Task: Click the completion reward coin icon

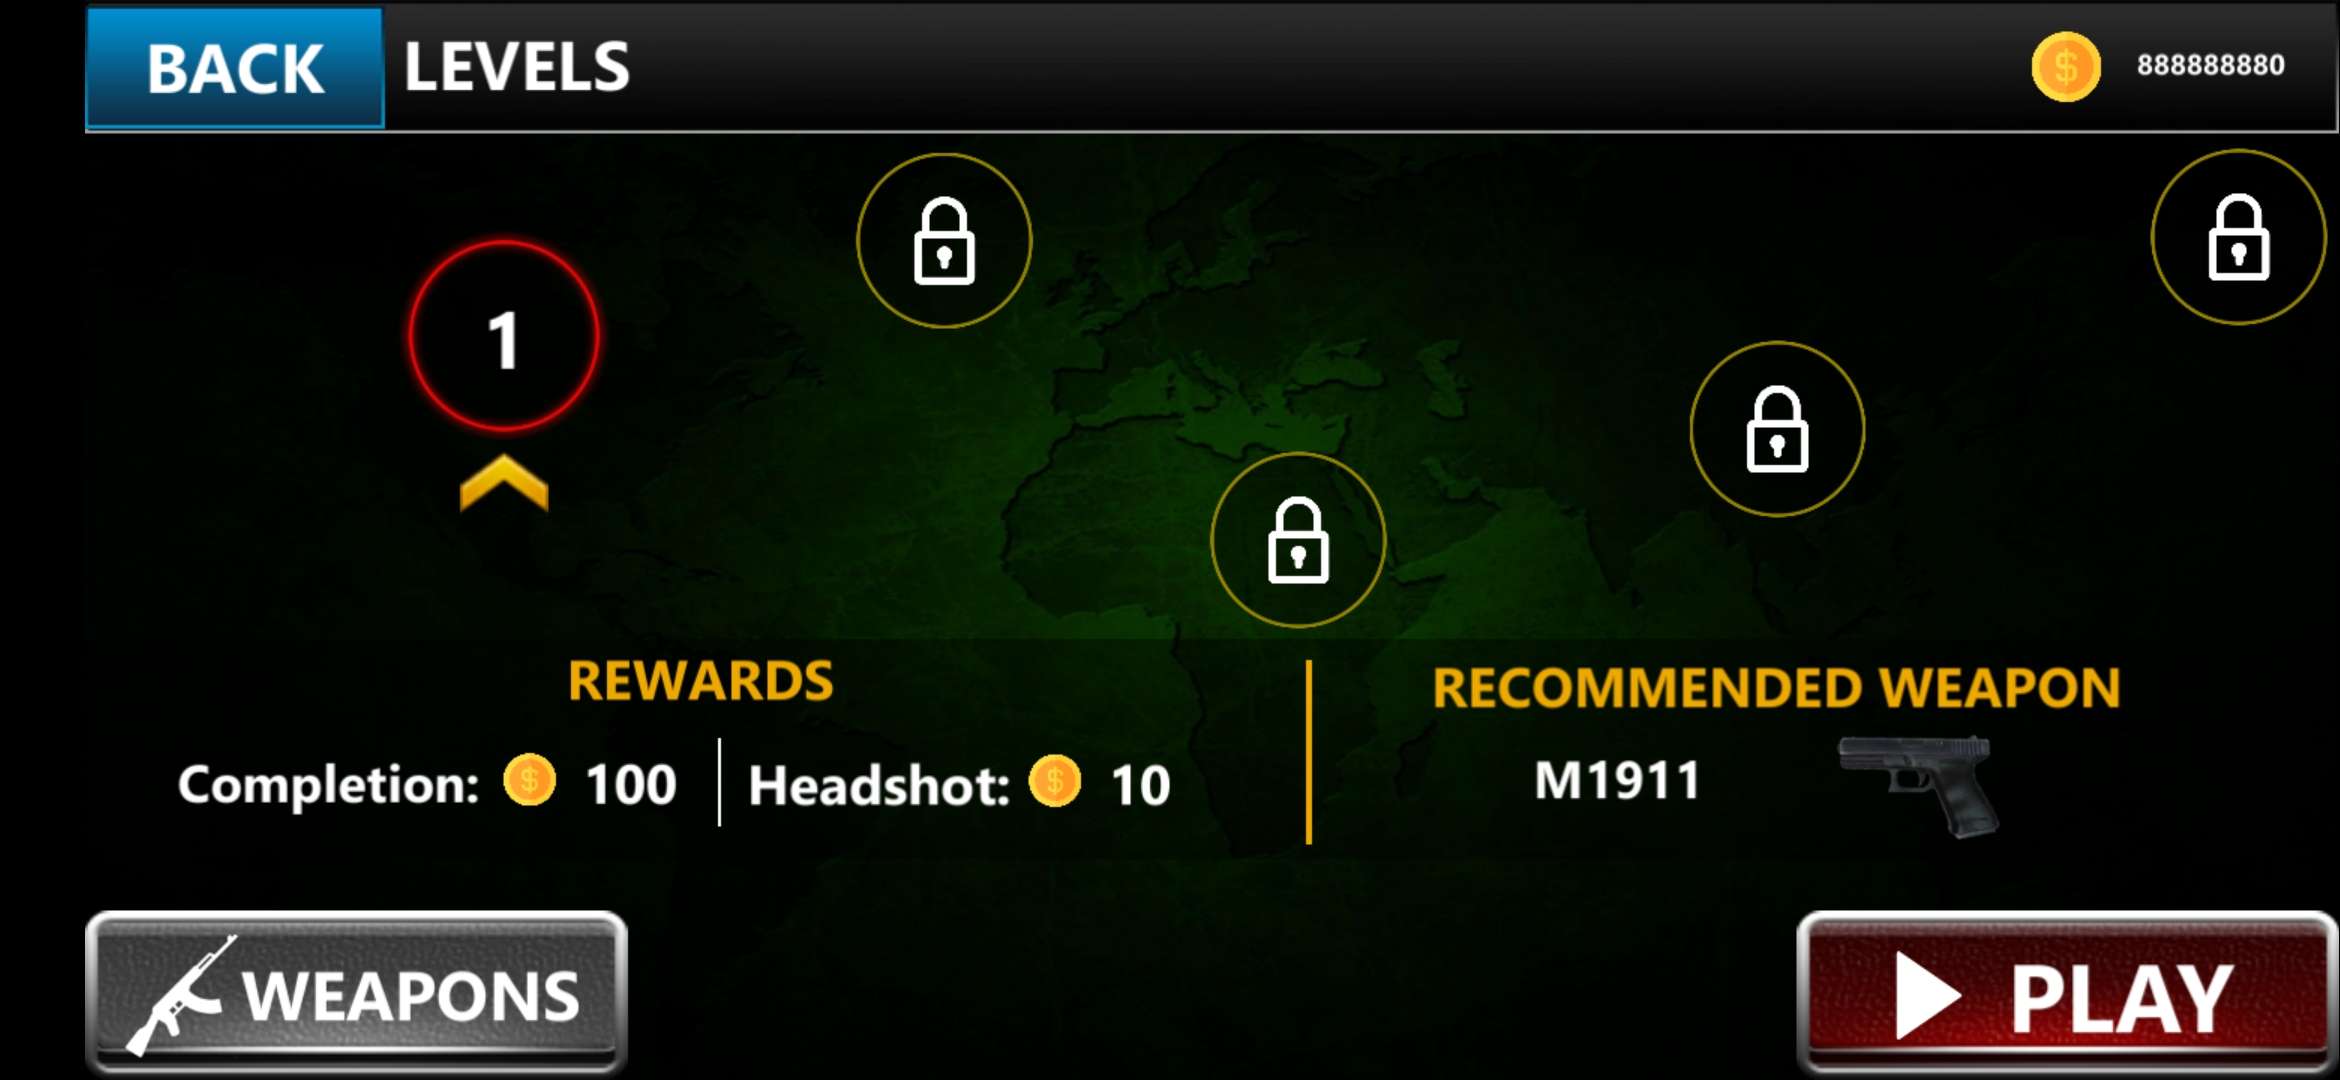Action: coord(530,781)
